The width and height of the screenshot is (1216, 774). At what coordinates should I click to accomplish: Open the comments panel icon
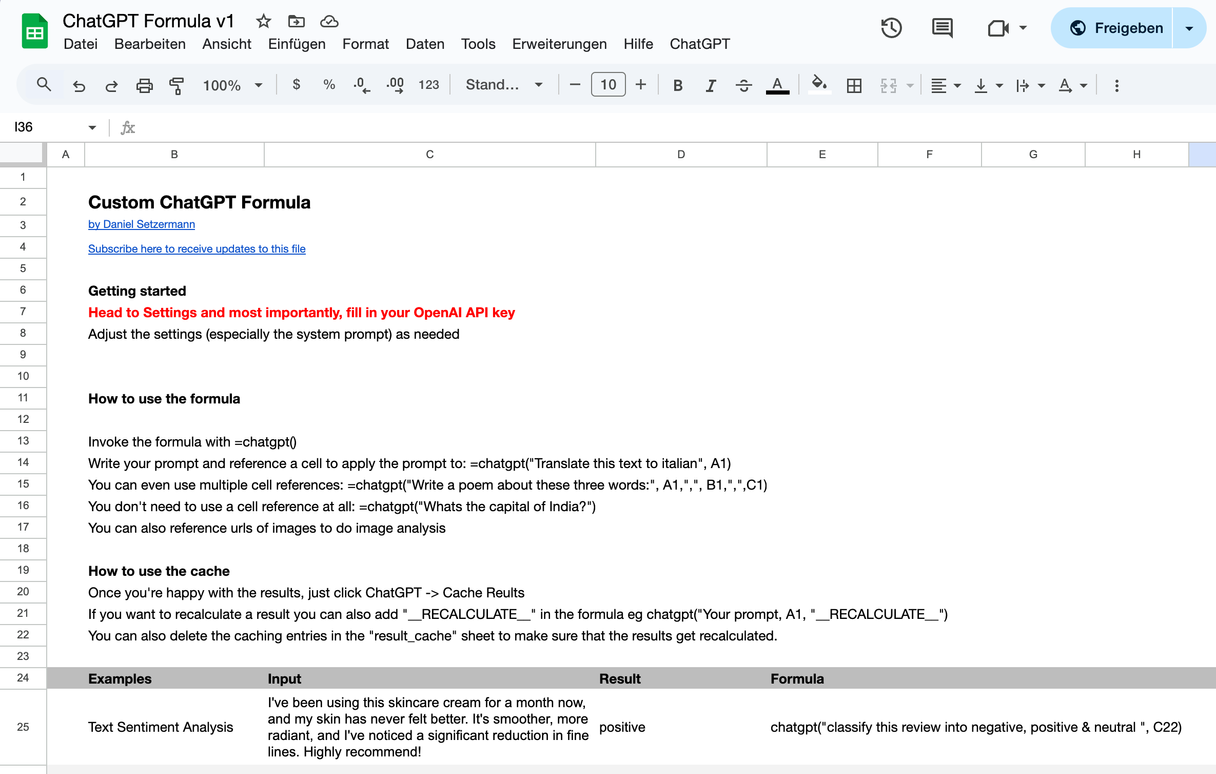(942, 28)
